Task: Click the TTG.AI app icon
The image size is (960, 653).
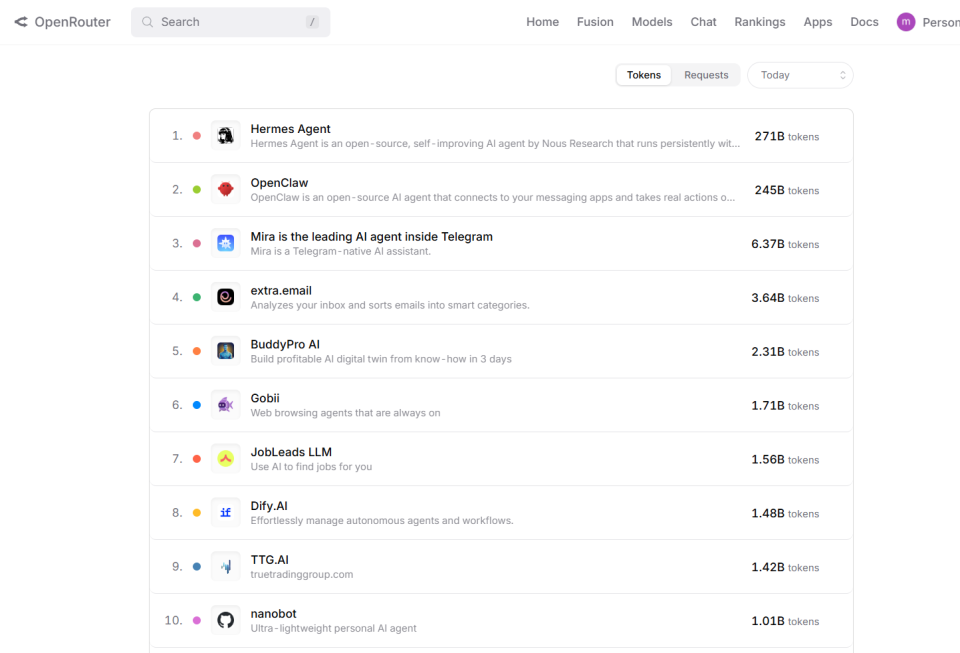Action: 226,566
